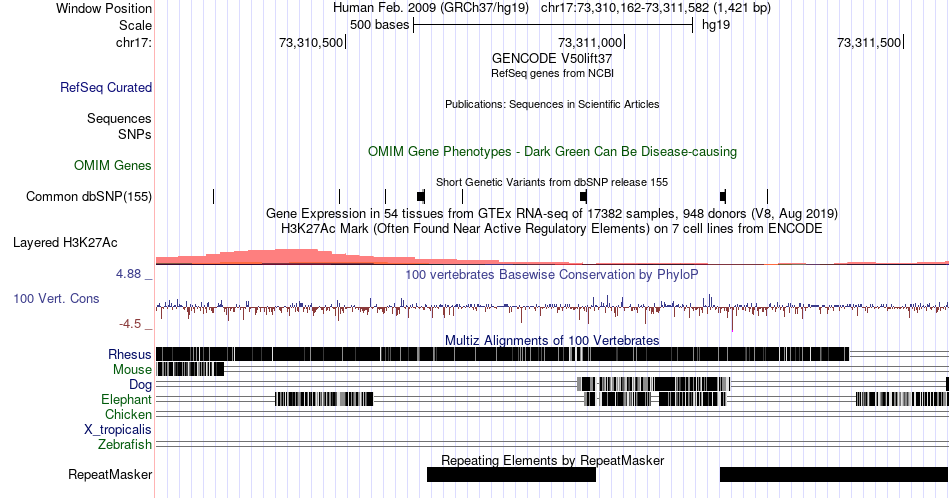The width and height of the screenshot is (950, 498).
Task: Click the 500 bases scale bar
Action: pyautogui.click(x=553, y=25)
